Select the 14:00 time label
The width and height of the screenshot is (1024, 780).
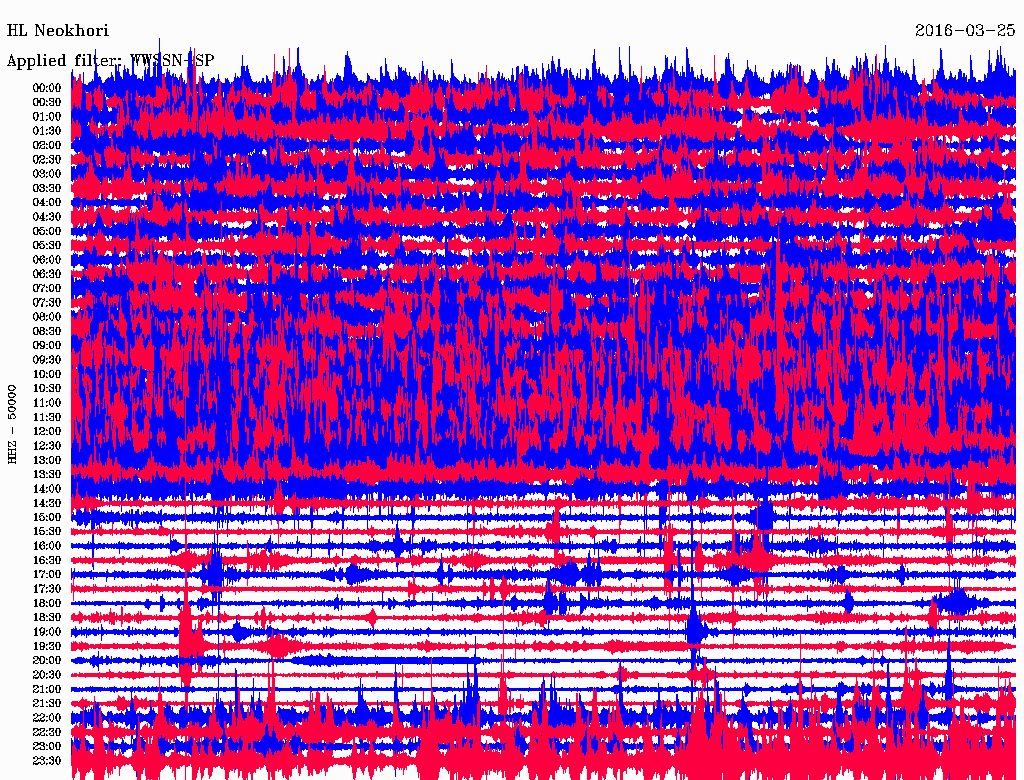coord(47,489)
